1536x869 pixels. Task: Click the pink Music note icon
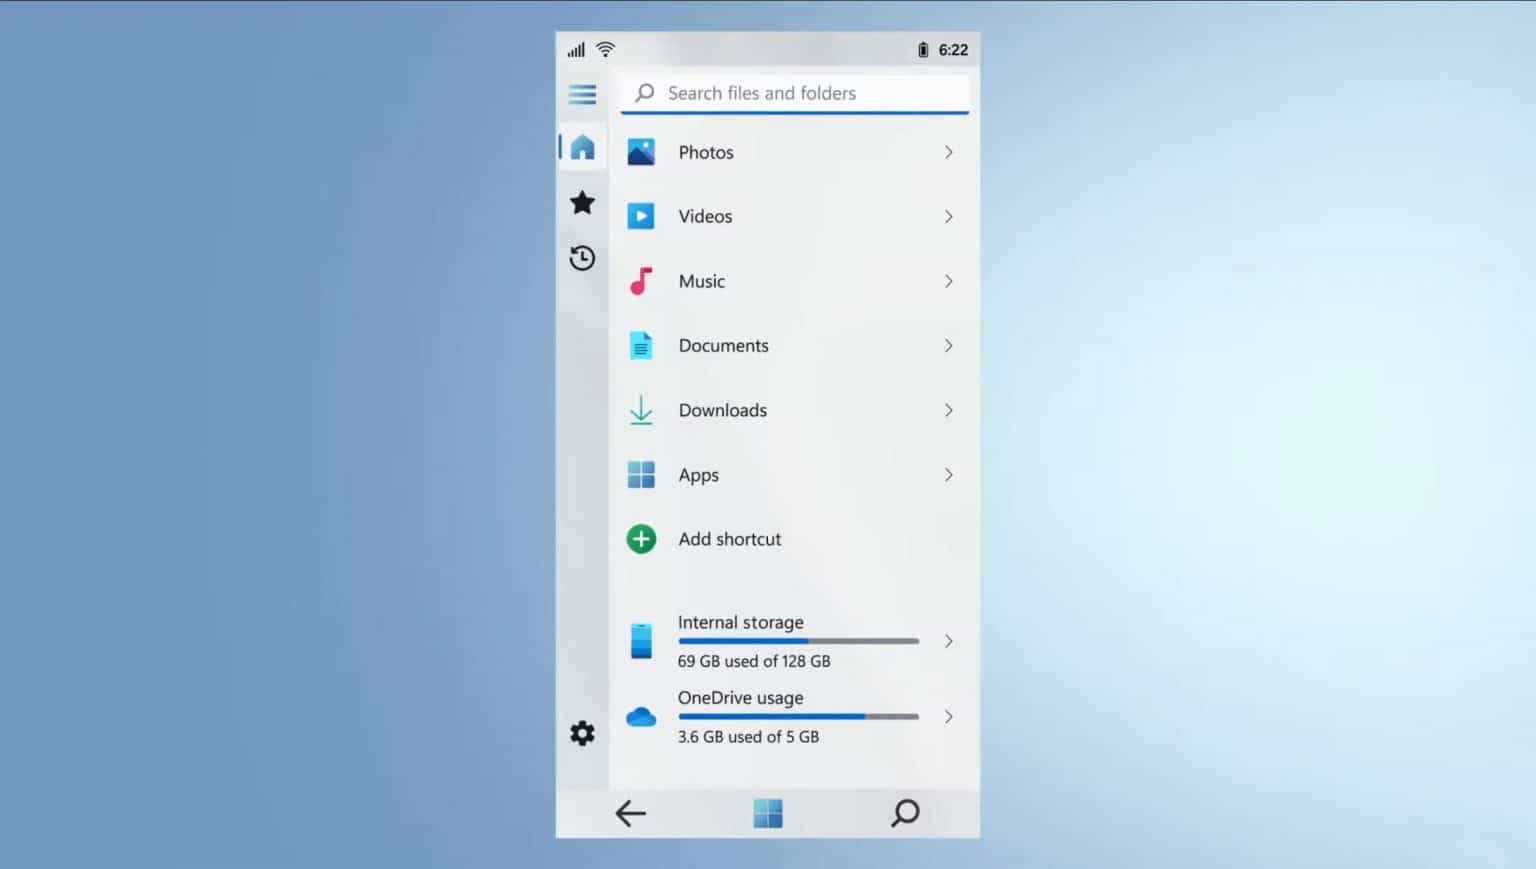(640, 281)
